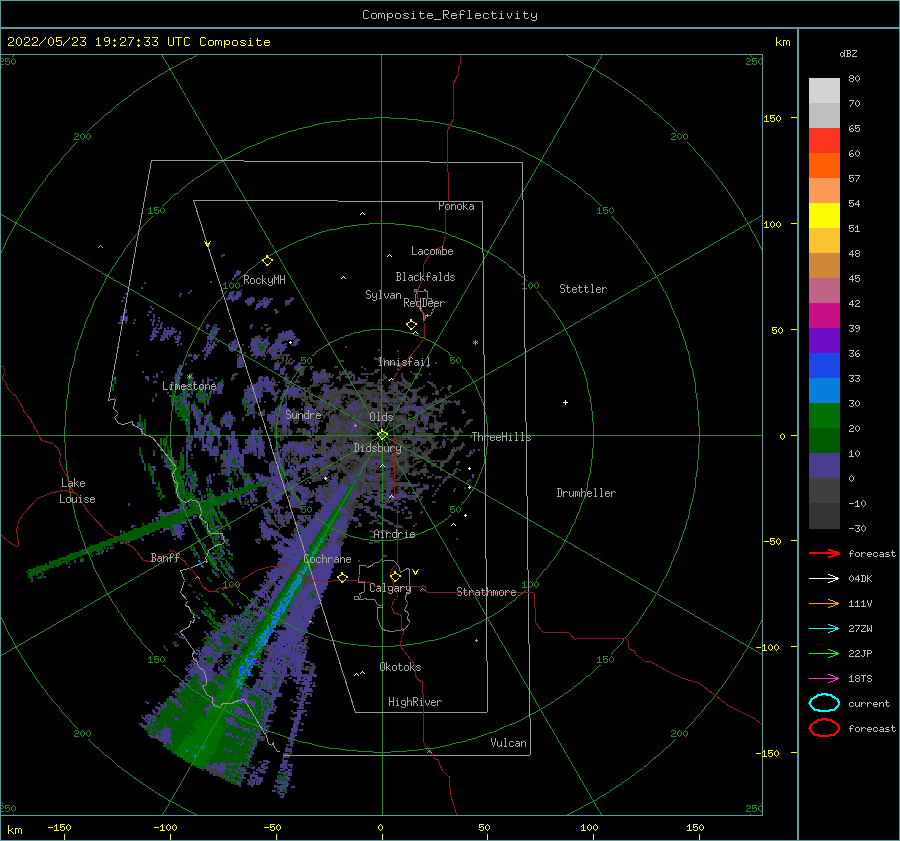
Task: Click the 04DK legend label
Action: tap(860, 578)
